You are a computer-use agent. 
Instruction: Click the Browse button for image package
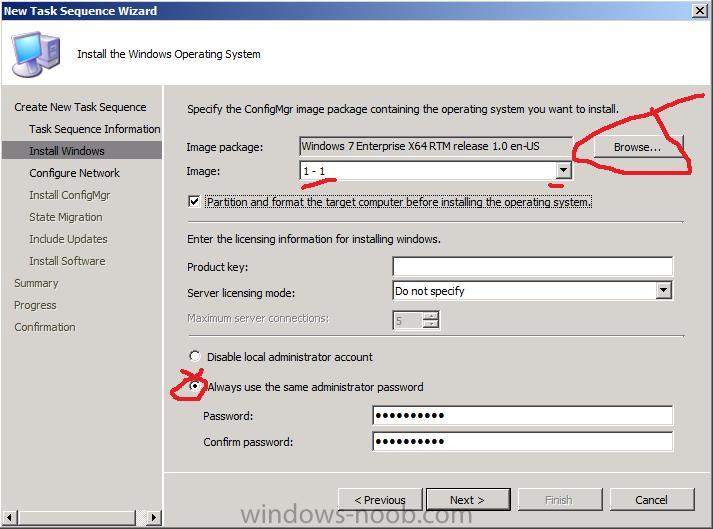[x=638, y=147]
